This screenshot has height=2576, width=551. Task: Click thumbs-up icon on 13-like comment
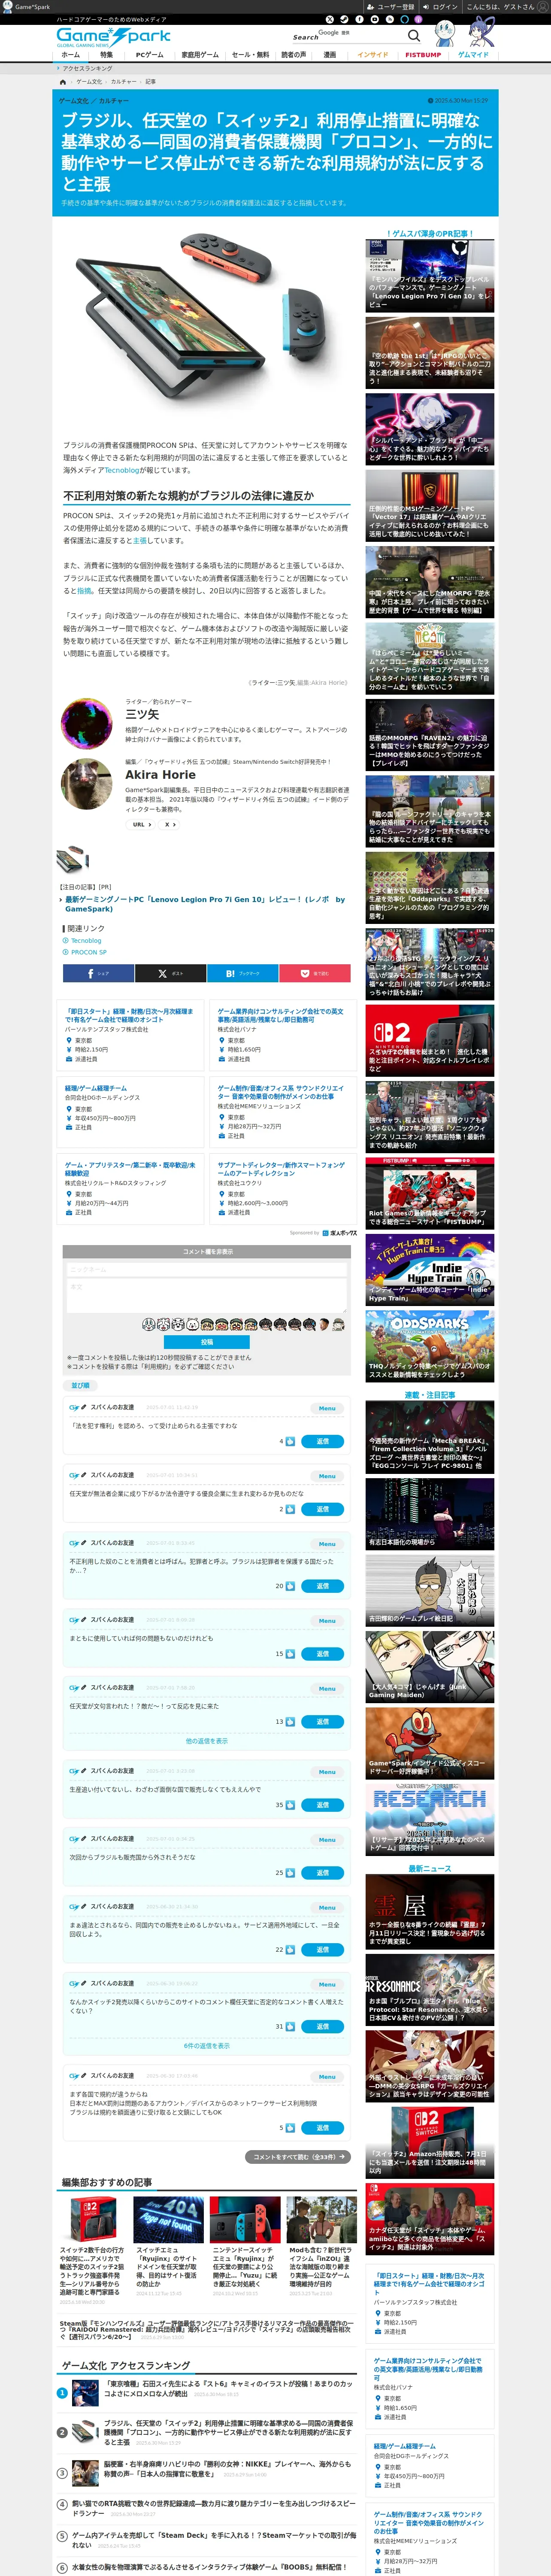coord(291,1722)
